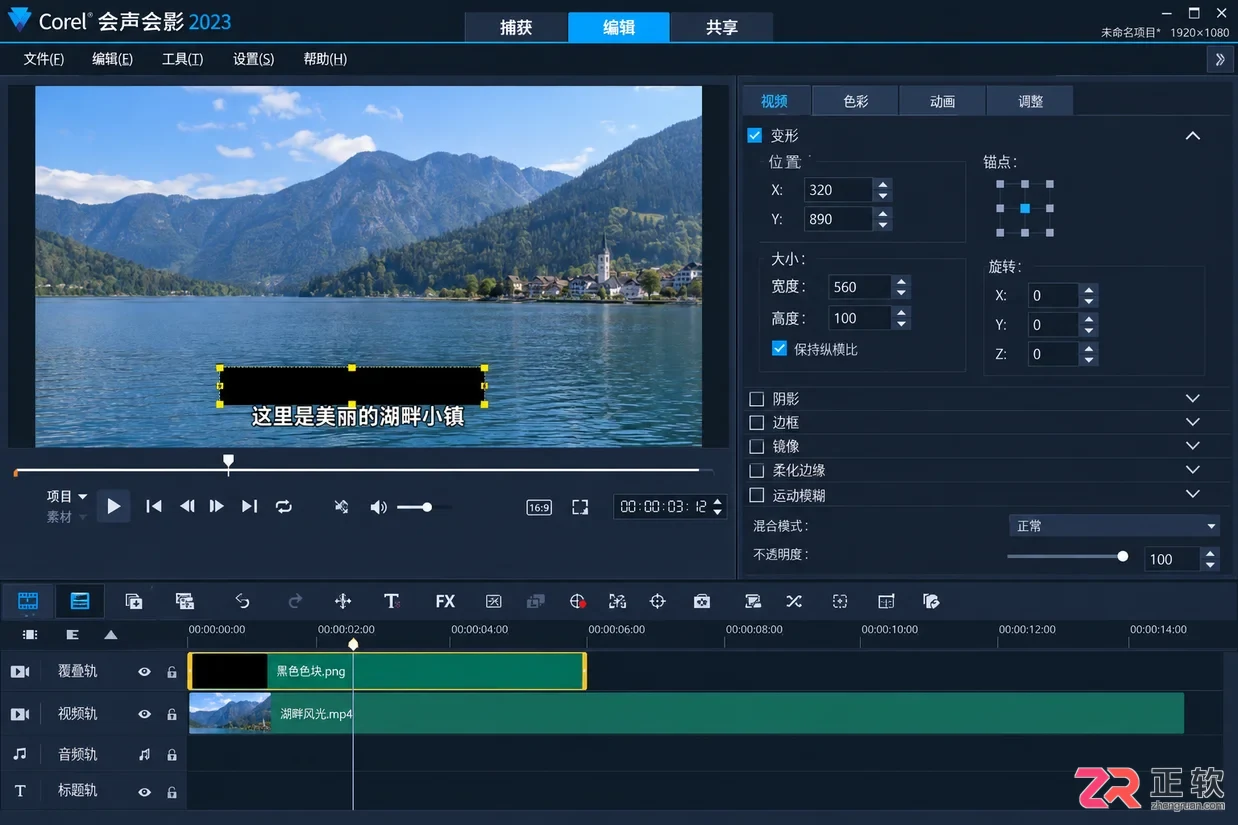Enable the 阴影 checkbox

tap(757, 399)
